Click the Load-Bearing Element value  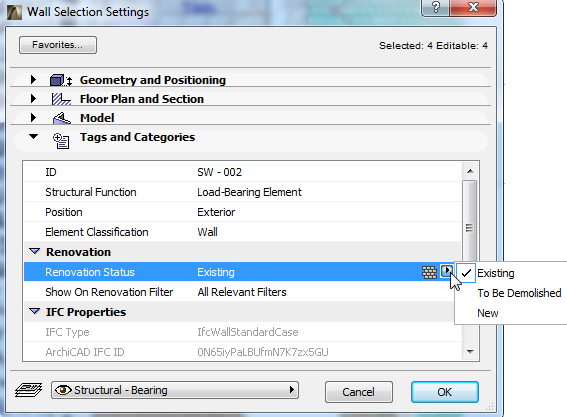pos(249,192)
